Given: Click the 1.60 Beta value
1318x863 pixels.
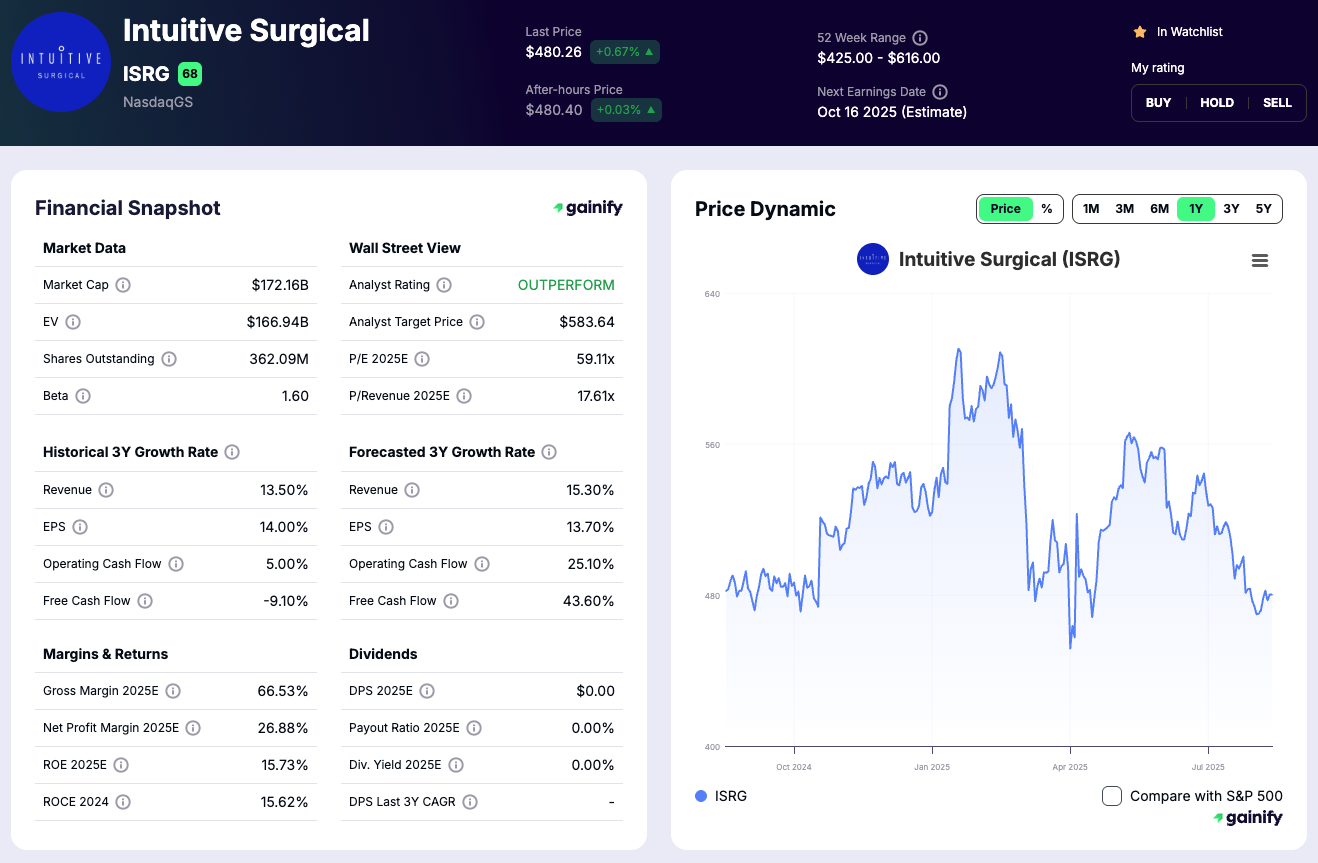Looking at the screenshot, I should (x=295, y=396).
